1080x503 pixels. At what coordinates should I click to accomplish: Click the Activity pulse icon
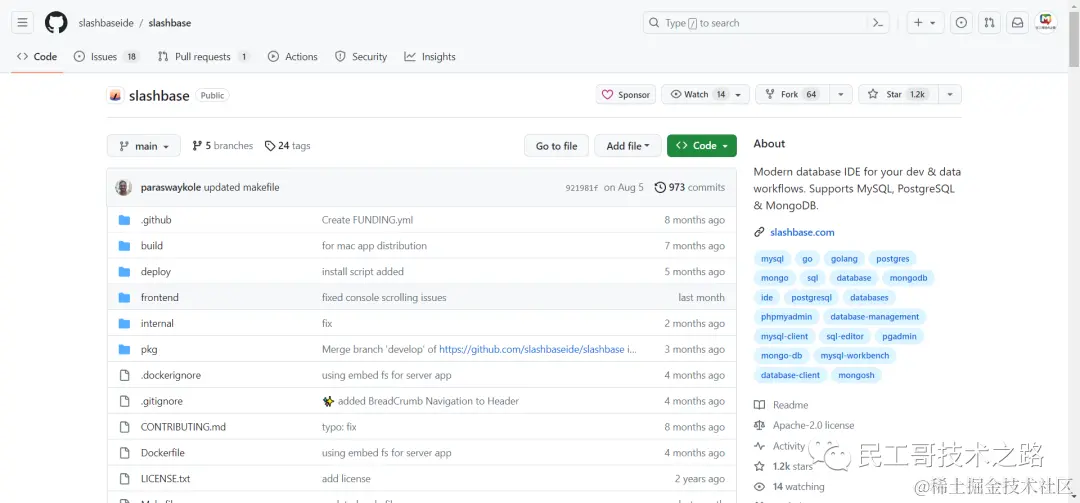click(x=759, y=446)
